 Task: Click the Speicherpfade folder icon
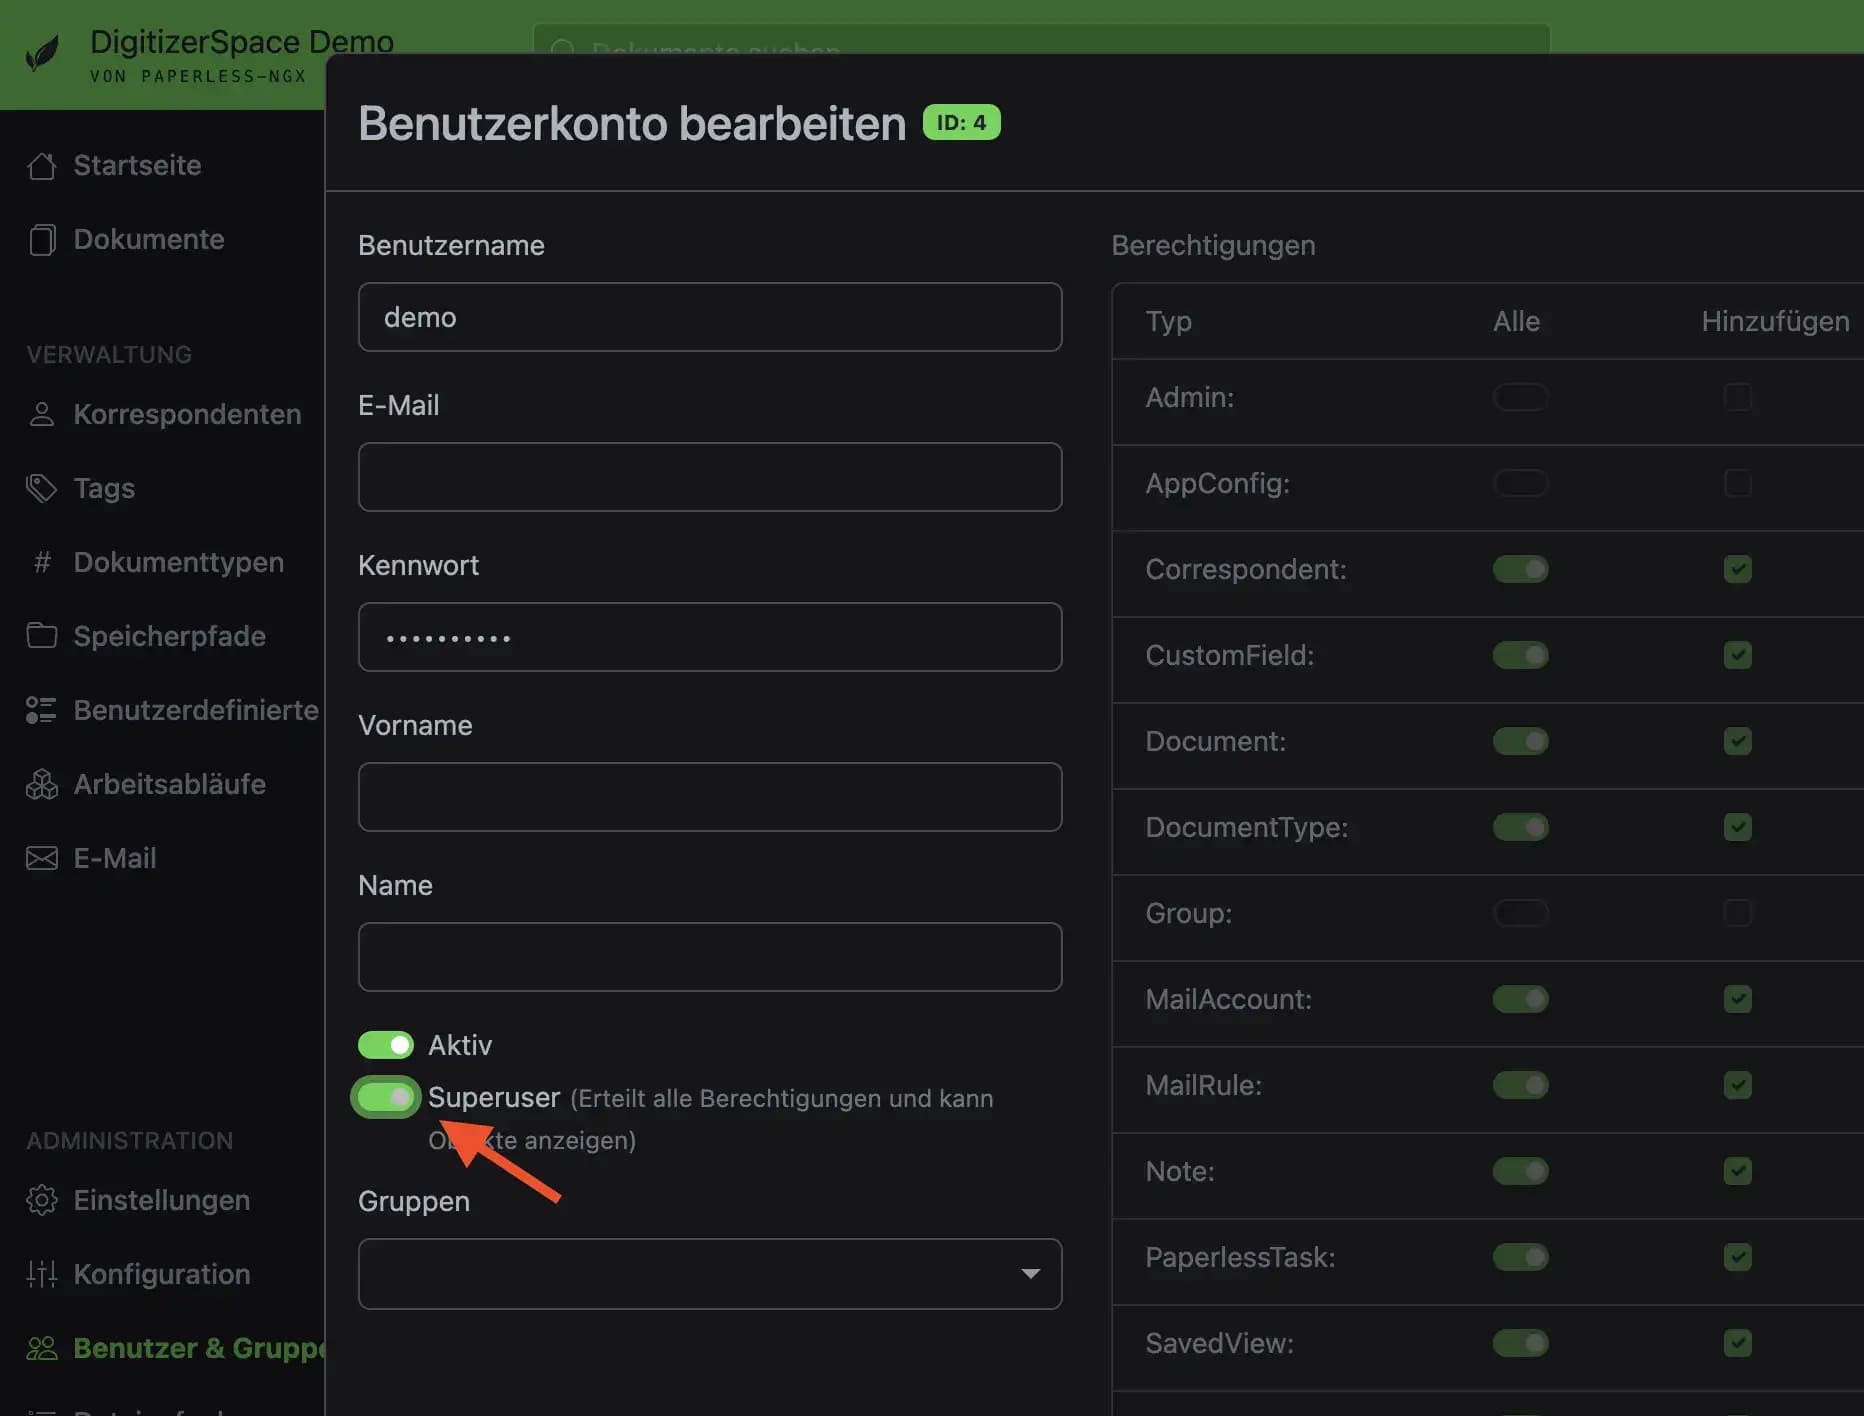pyautogui.click(x=42, y=636)
